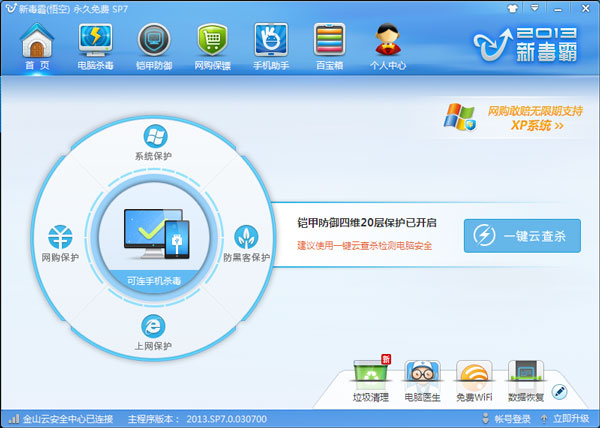Click 建议使用一键云查杀检测电脑安全 red text
The width and height of the screenshot is (600, 428).
[x=364, y=246]
